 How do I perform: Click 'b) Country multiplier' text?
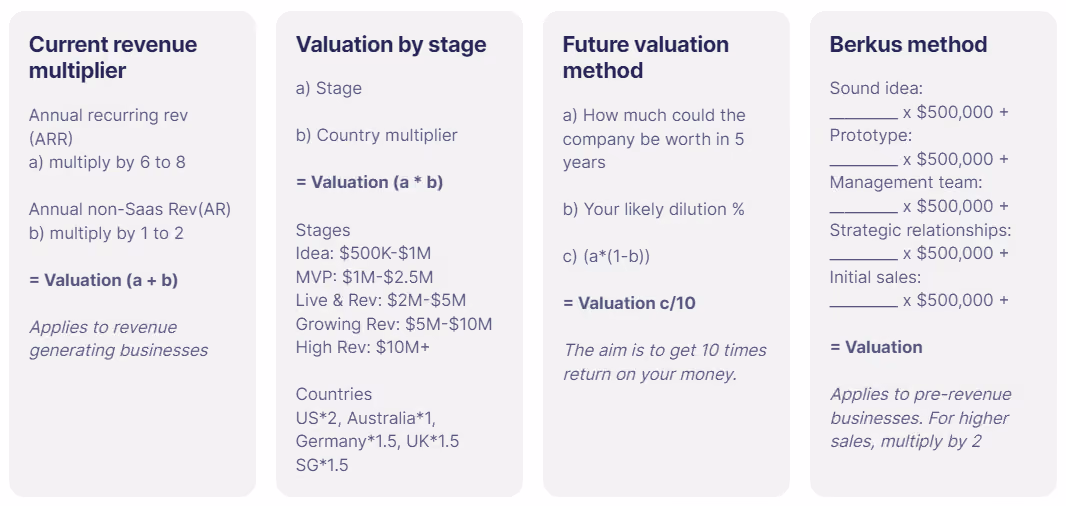377,135
